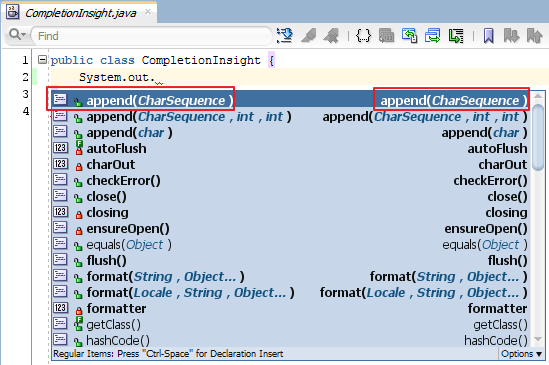Select format(String , Object... ) completion item
The width and height of the screenshot is (549, 365).
(290, 277)
